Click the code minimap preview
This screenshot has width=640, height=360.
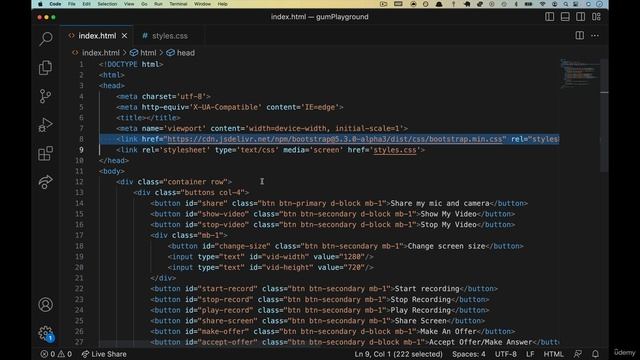[x=579, y=73]
